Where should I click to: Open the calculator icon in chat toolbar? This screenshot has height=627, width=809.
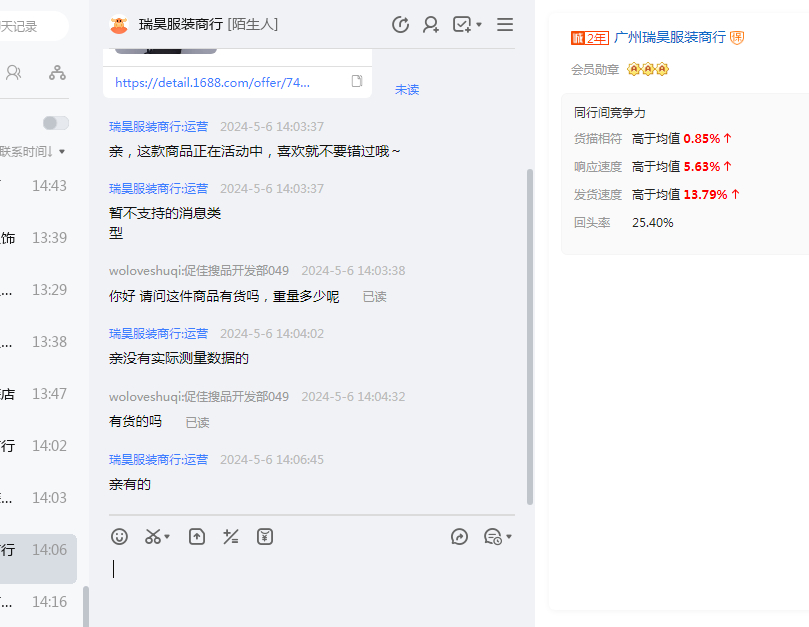click(231, 537)
